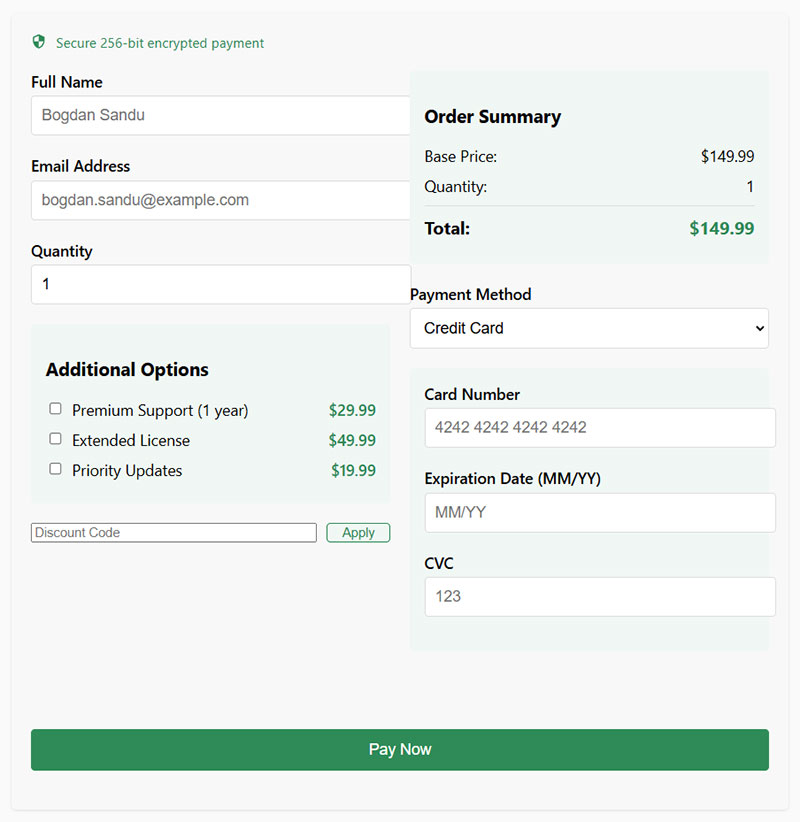Select the CVC input field

[600, 597]
